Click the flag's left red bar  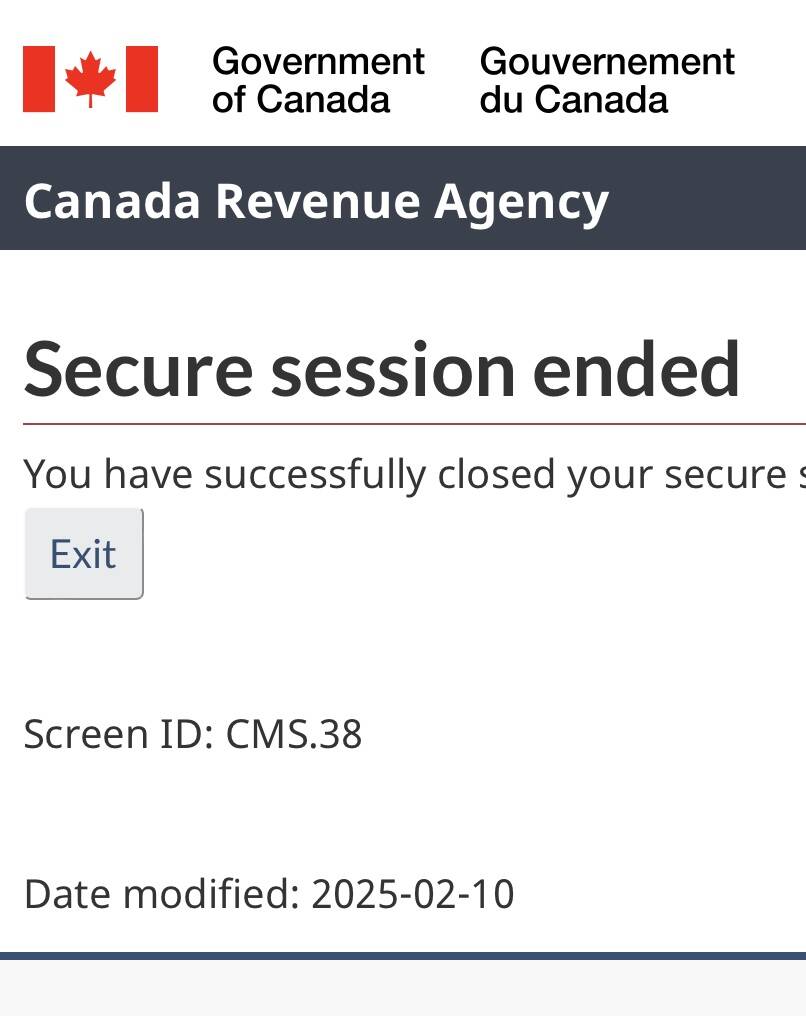point(38,79)
